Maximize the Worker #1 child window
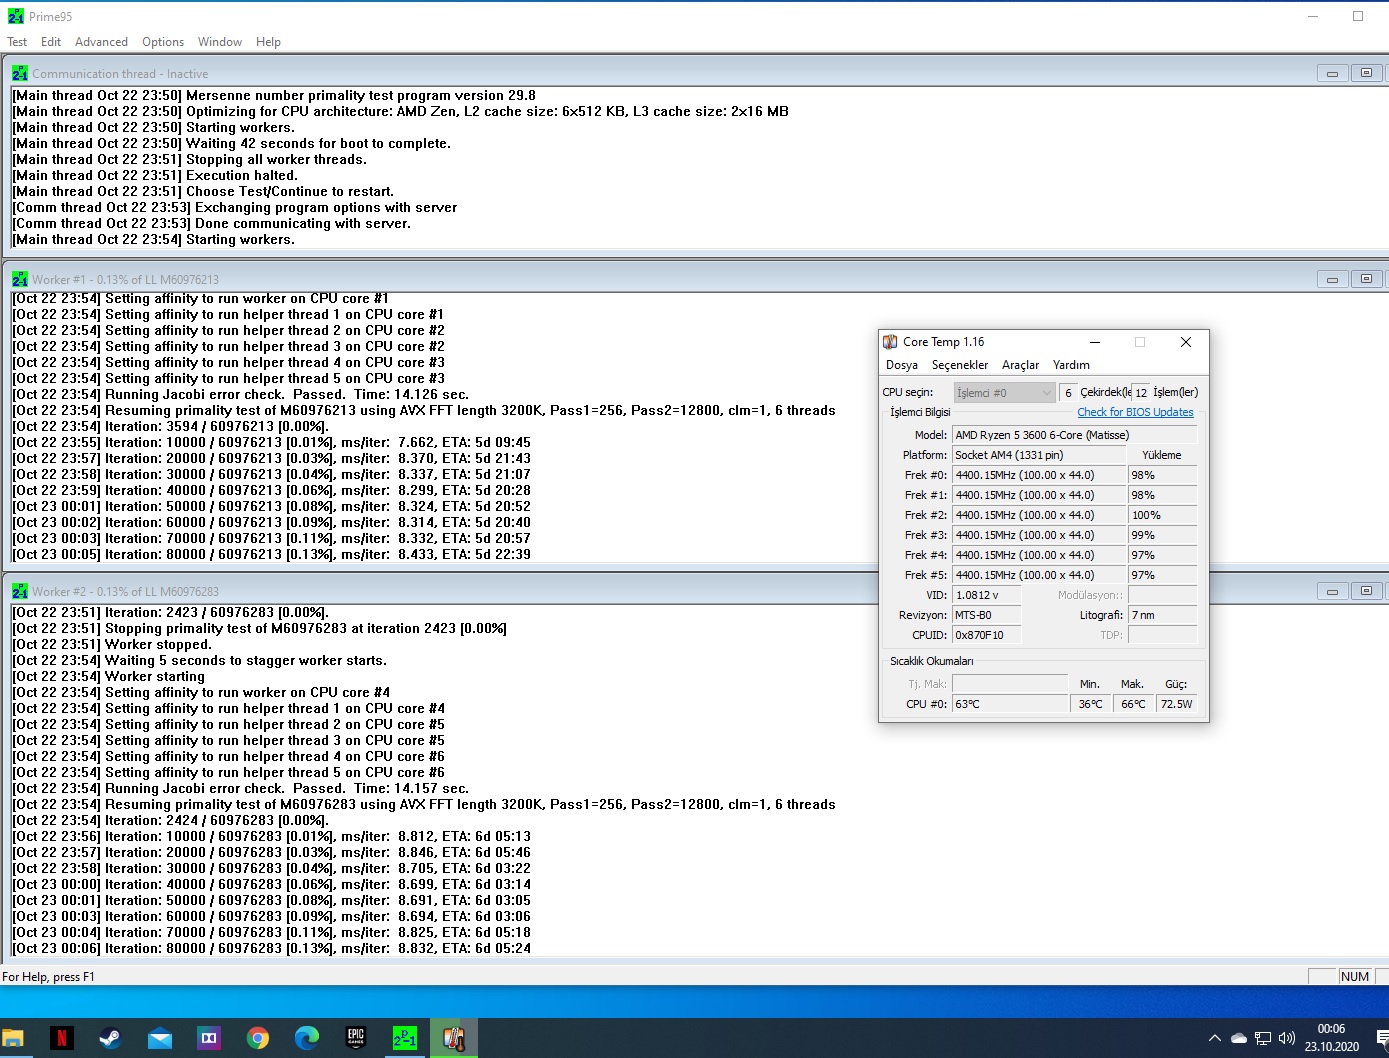This screenshot has width=1389, height=1058. 1366,279
